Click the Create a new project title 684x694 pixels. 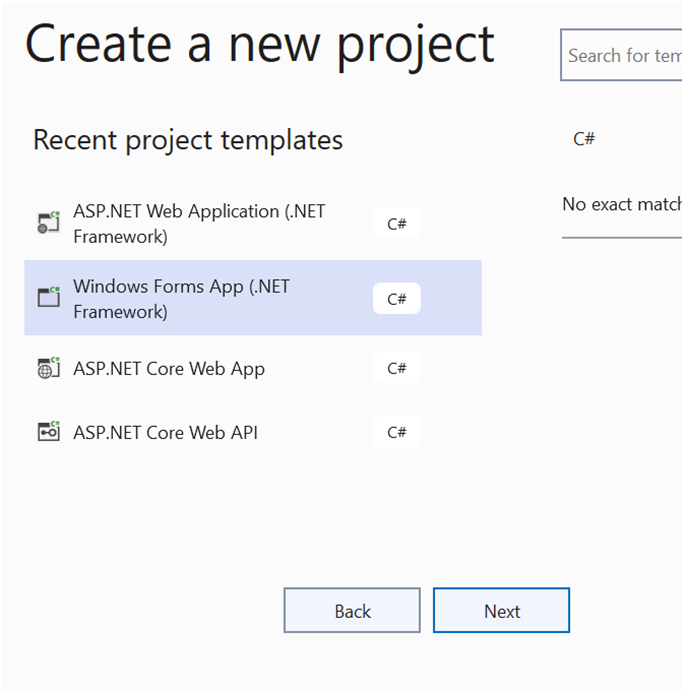tap(260, 45)
